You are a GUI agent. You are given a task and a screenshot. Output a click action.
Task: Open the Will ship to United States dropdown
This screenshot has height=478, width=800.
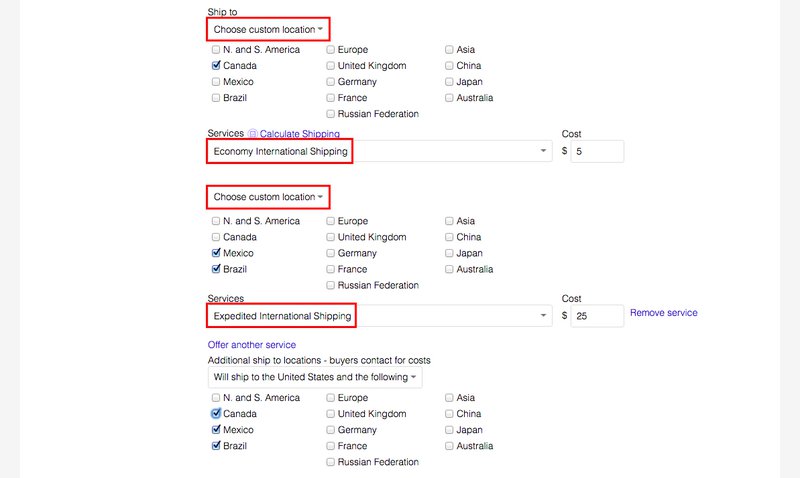[315, 378]
